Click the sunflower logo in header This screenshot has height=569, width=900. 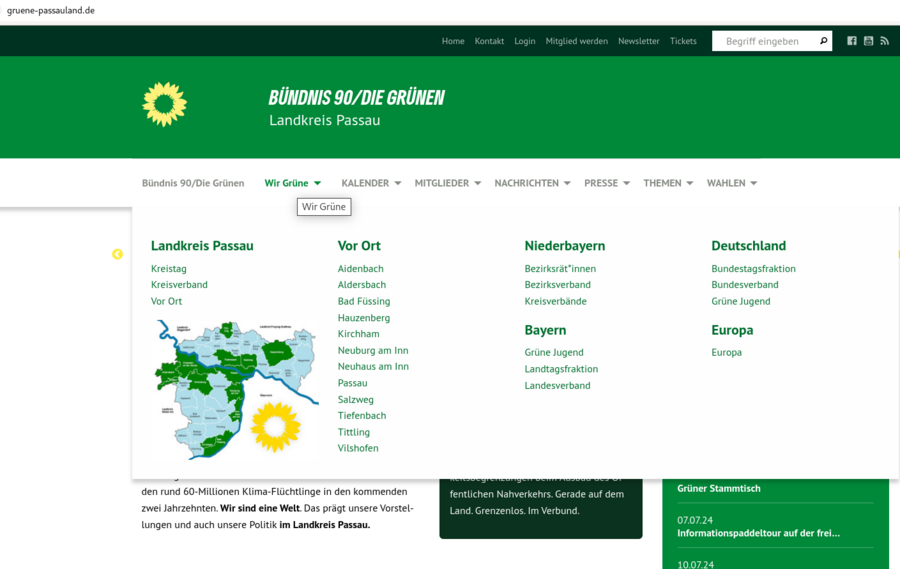point(165,104)
